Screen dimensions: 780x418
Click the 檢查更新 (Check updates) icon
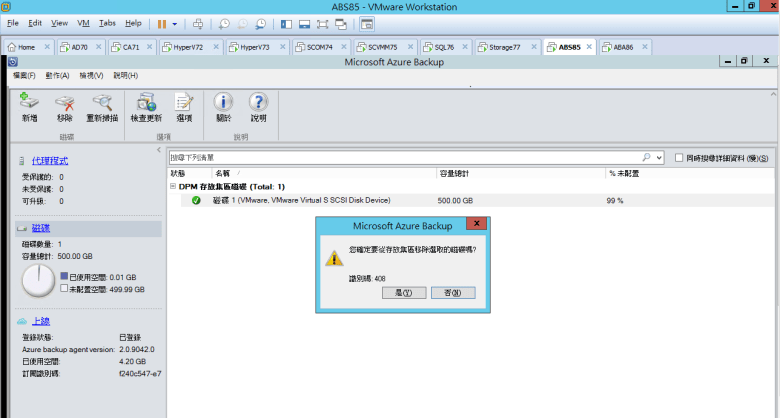146,103
